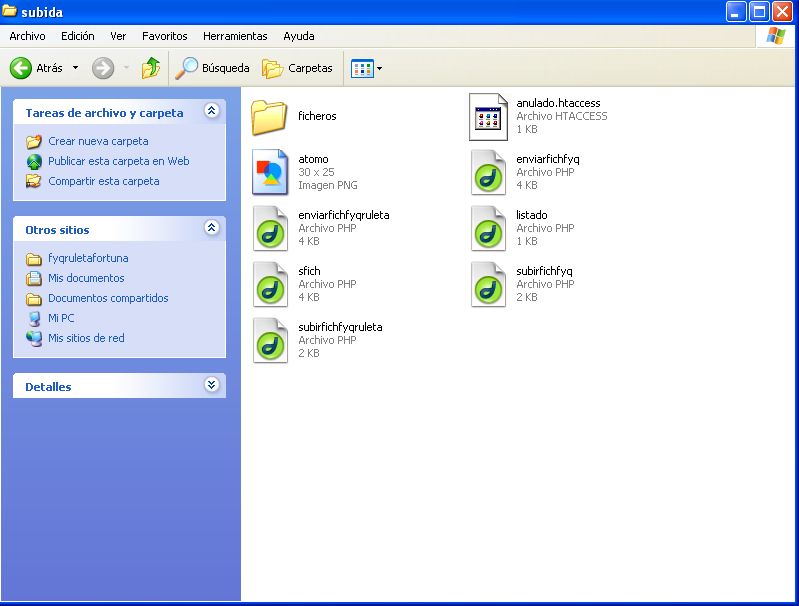The image size is (799, 606).
Task: Select the atomo PNG image file
Action: [269, 172]
